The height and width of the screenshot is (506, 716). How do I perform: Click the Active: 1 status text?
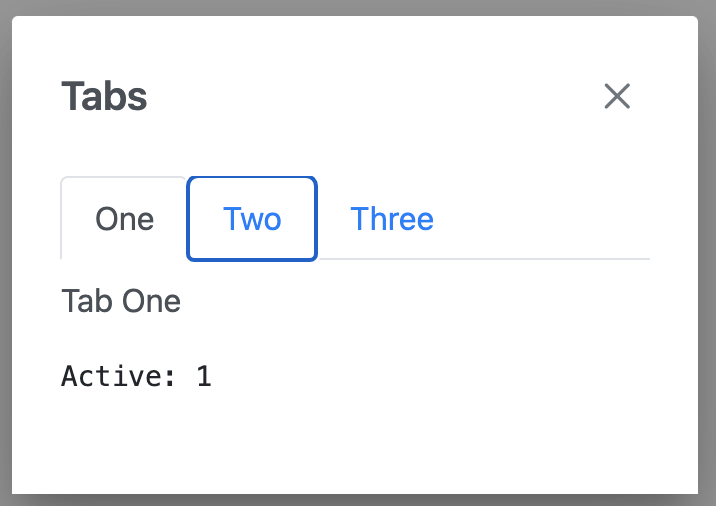coord(136,376)
